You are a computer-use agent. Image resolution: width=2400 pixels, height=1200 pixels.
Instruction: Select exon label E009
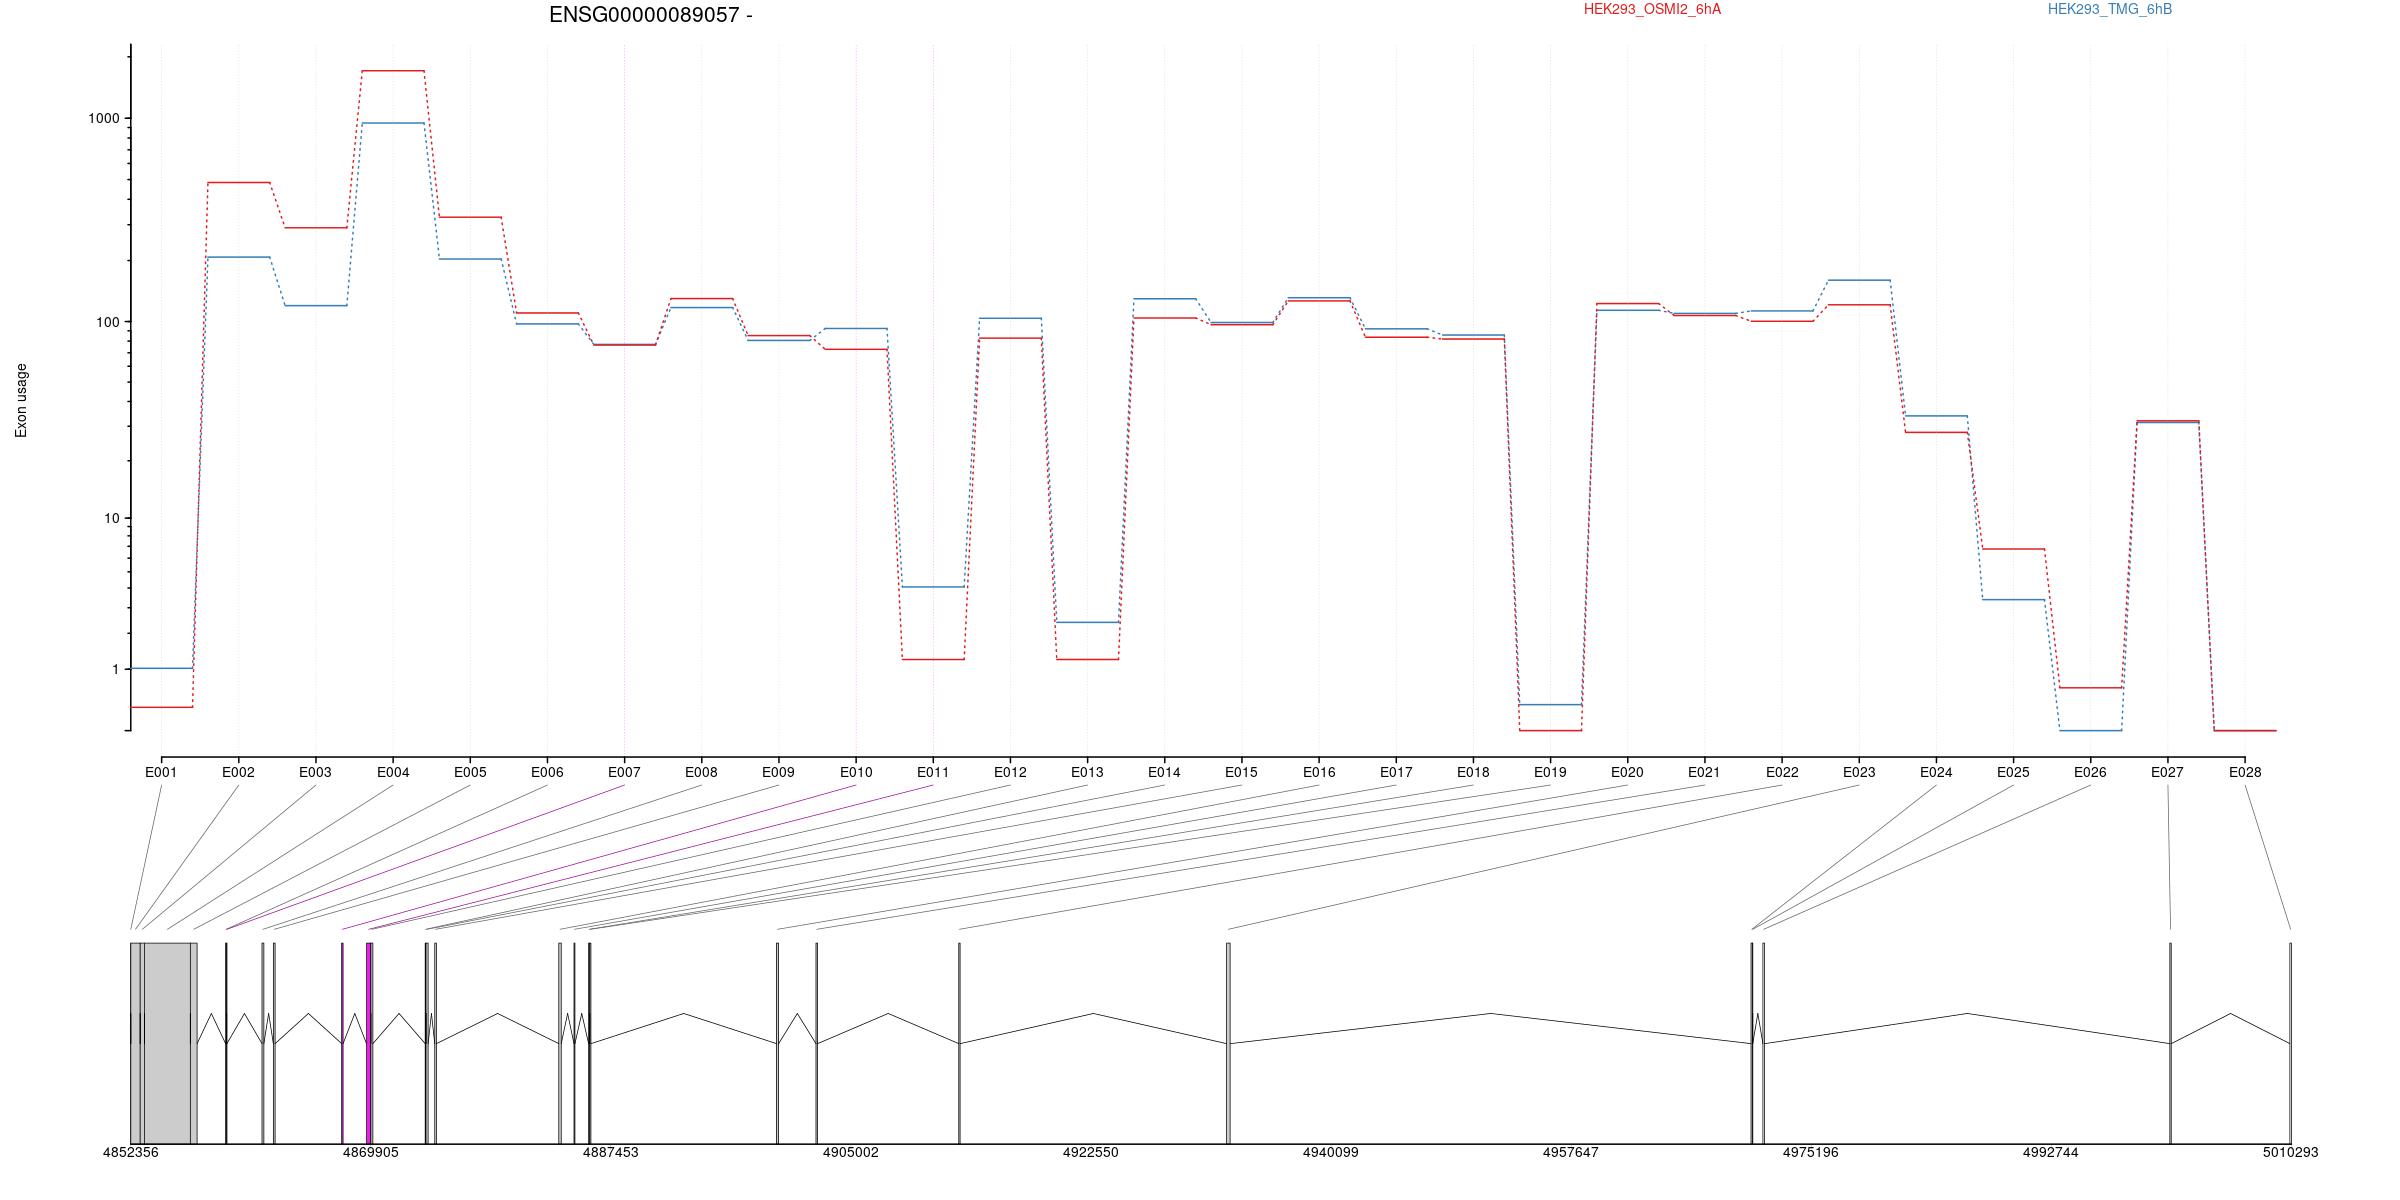[778, 772]
